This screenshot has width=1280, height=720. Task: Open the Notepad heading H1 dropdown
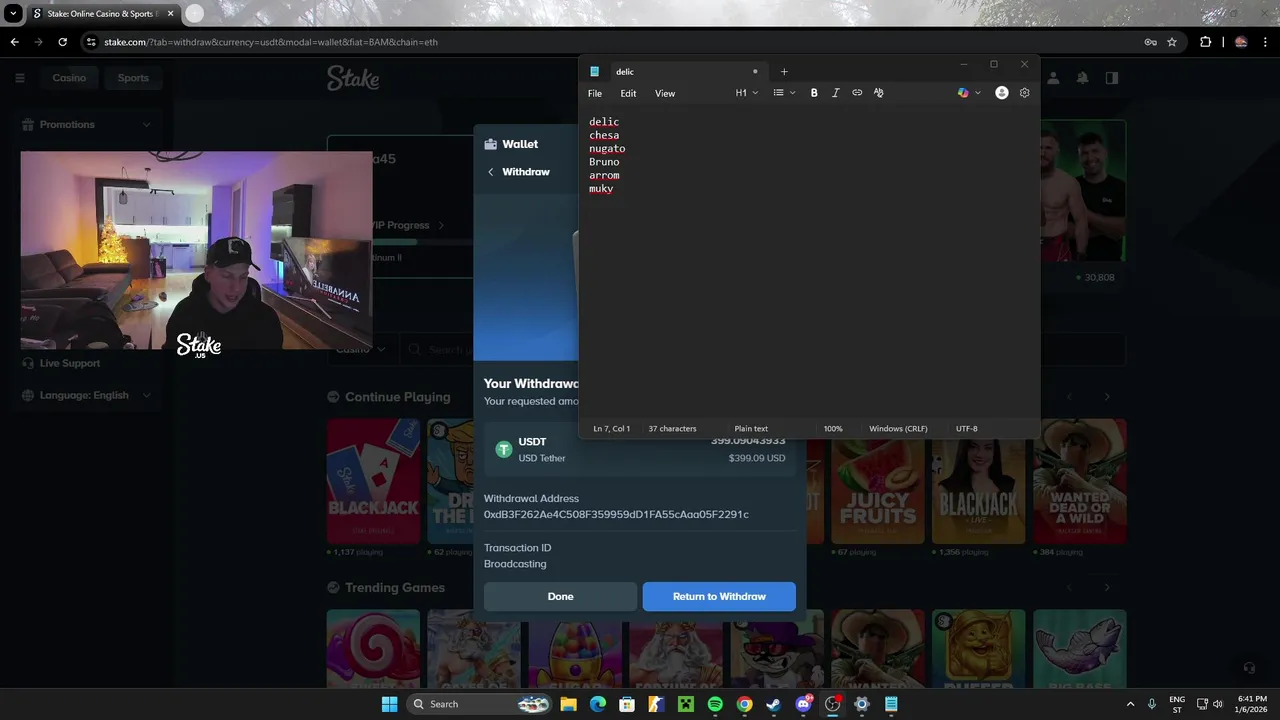[x=747, y=93]
